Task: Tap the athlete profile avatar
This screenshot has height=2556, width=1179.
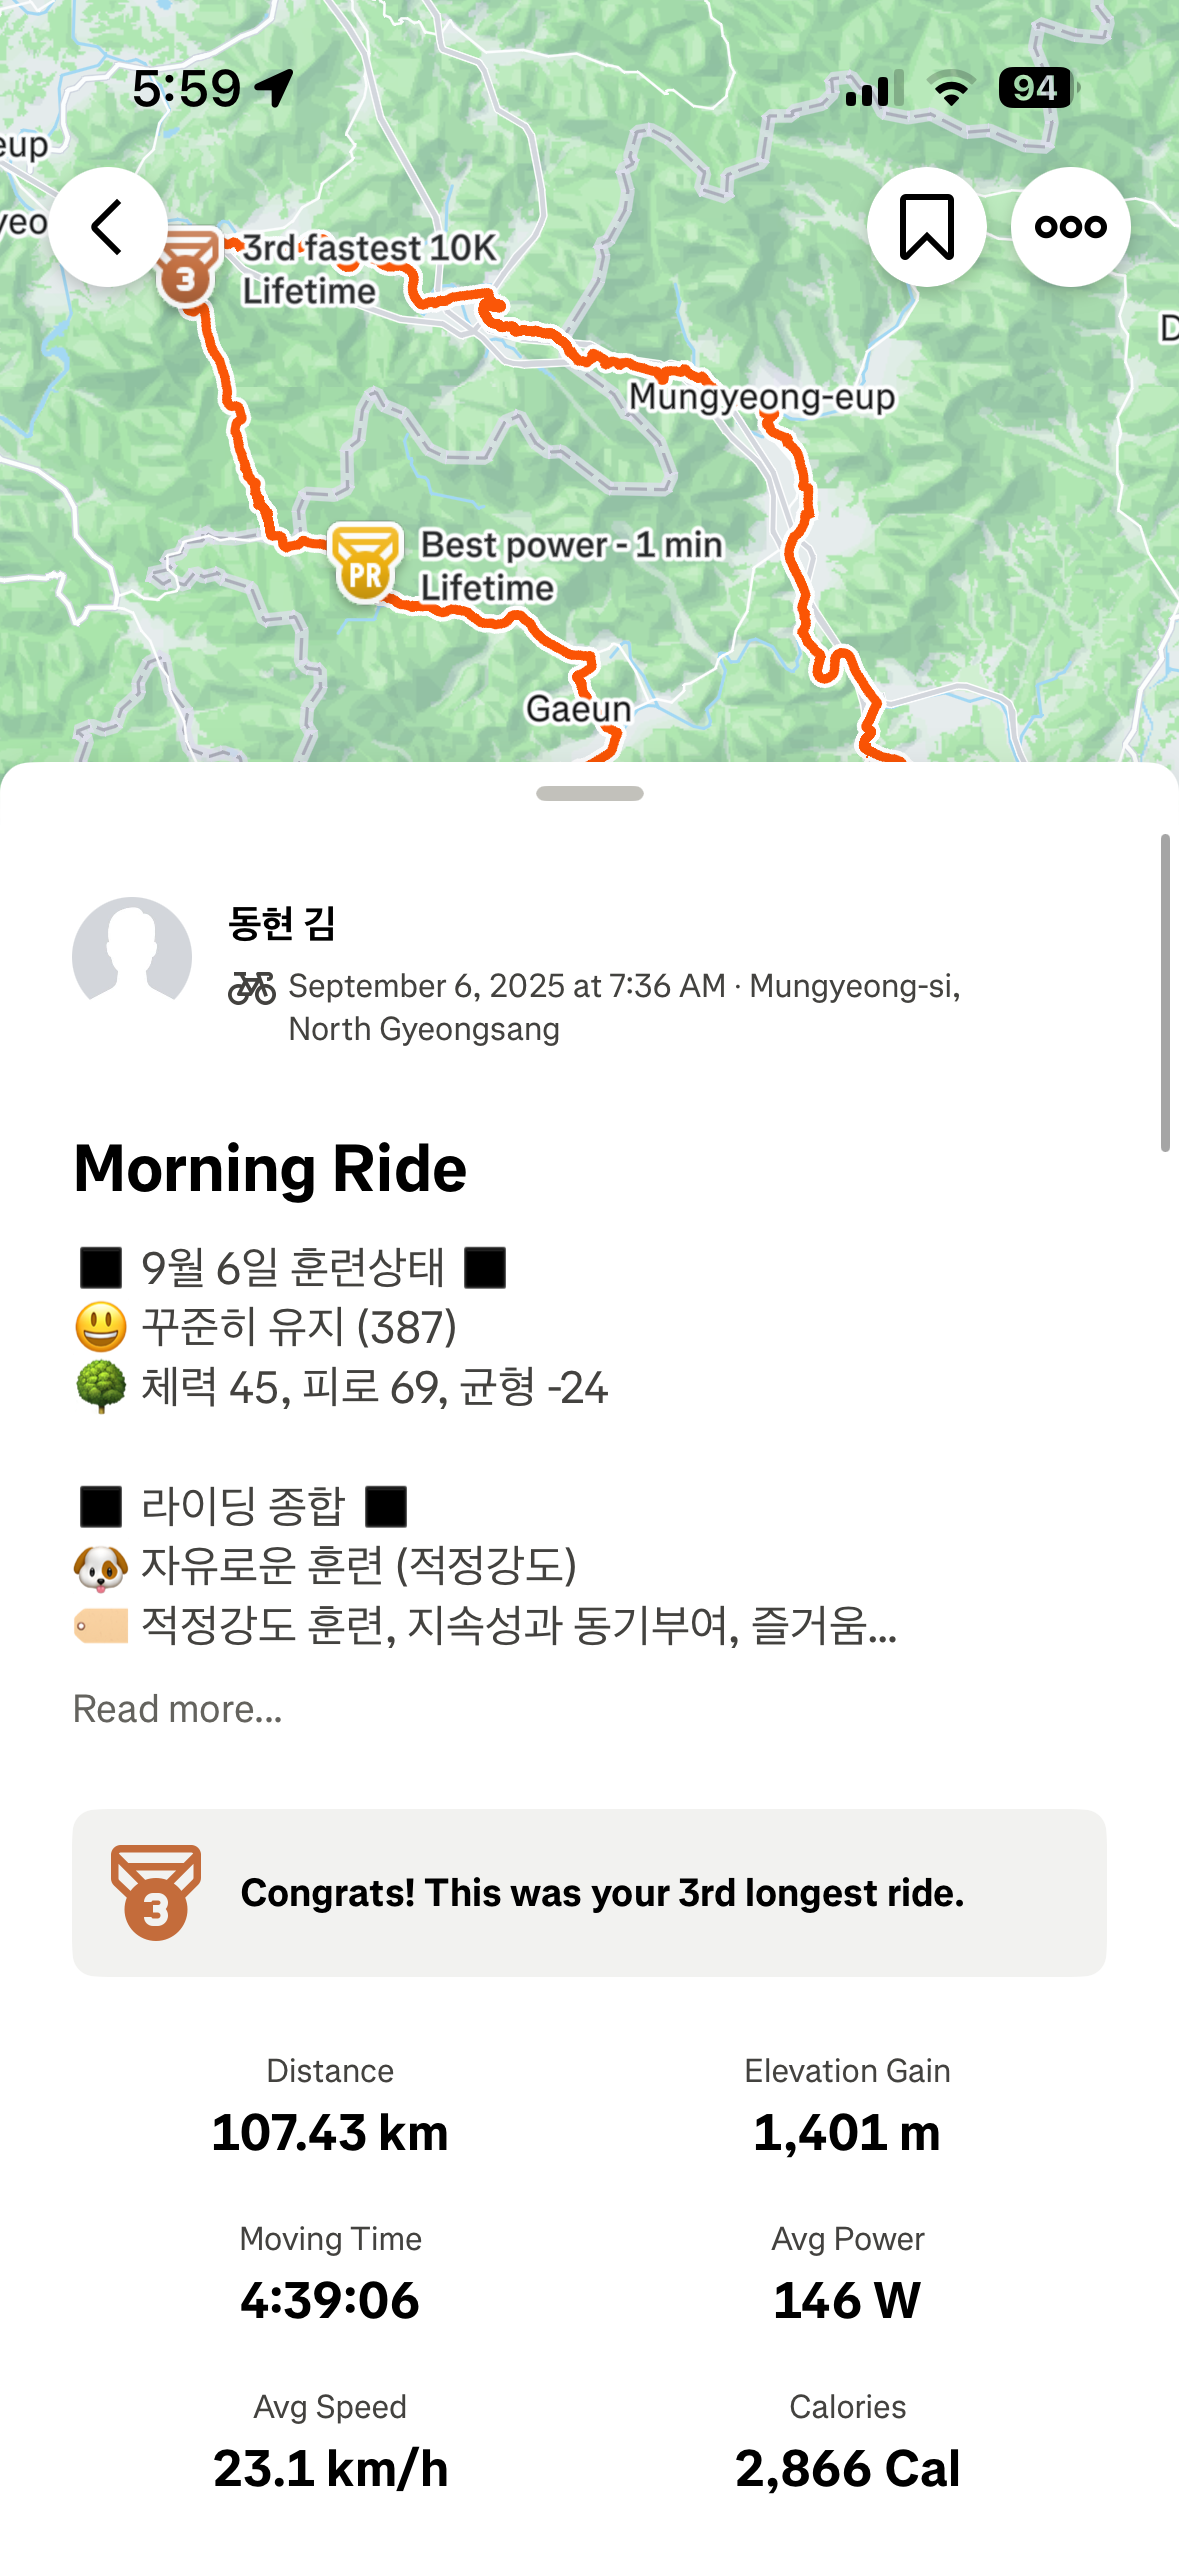Action: [x=132, y=956]
